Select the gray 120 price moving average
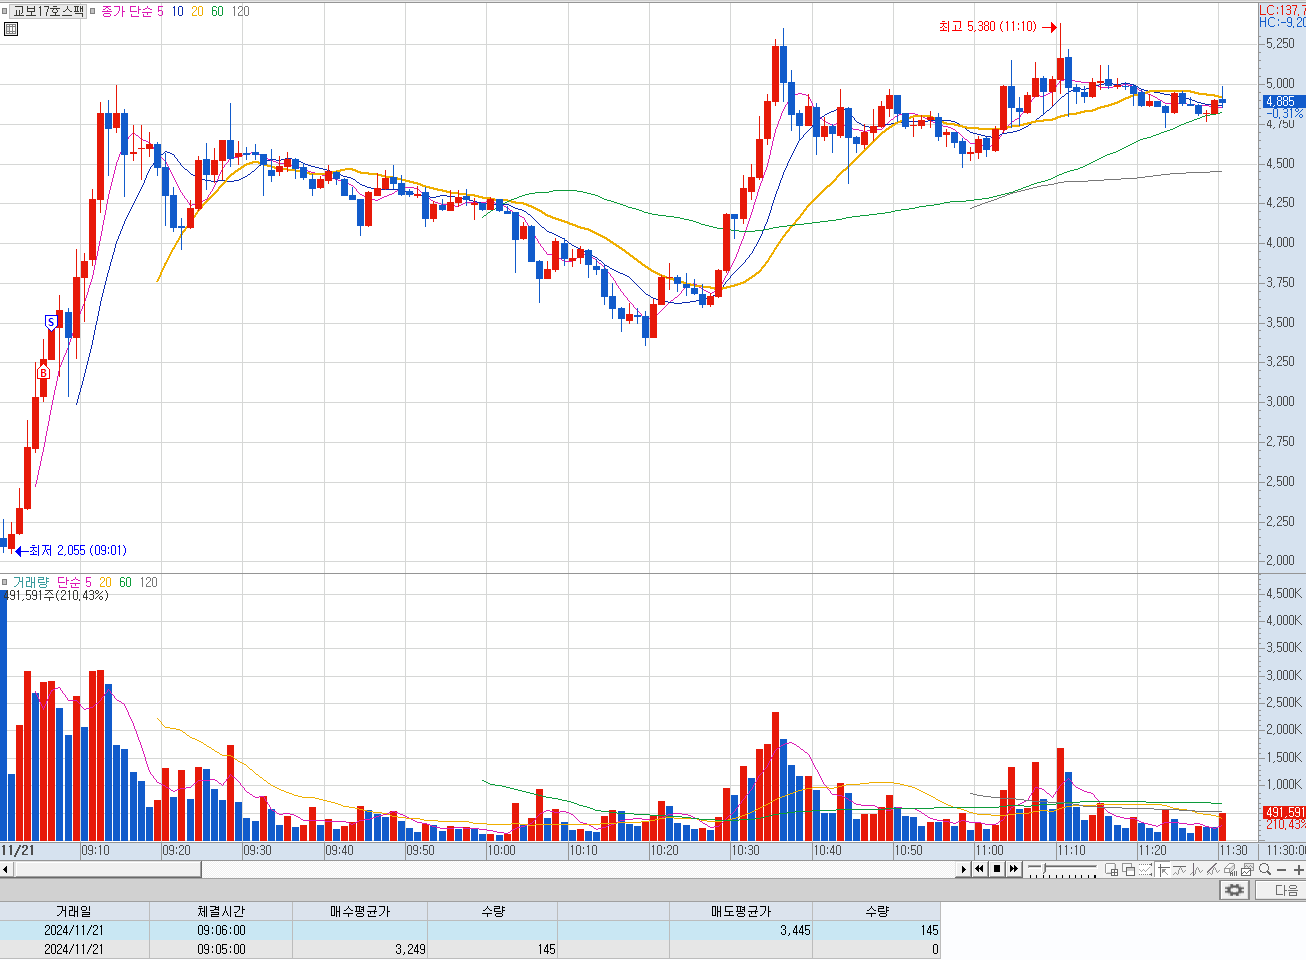1306x960 pixels. tap(240, 11)
